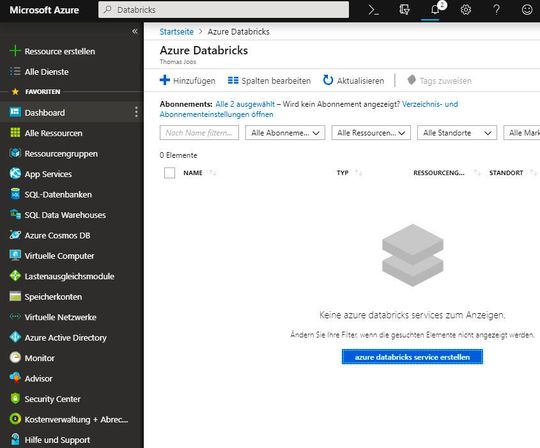
Task: Go to Ressourcengruppen in sidebar
Action: click(72, 153)
